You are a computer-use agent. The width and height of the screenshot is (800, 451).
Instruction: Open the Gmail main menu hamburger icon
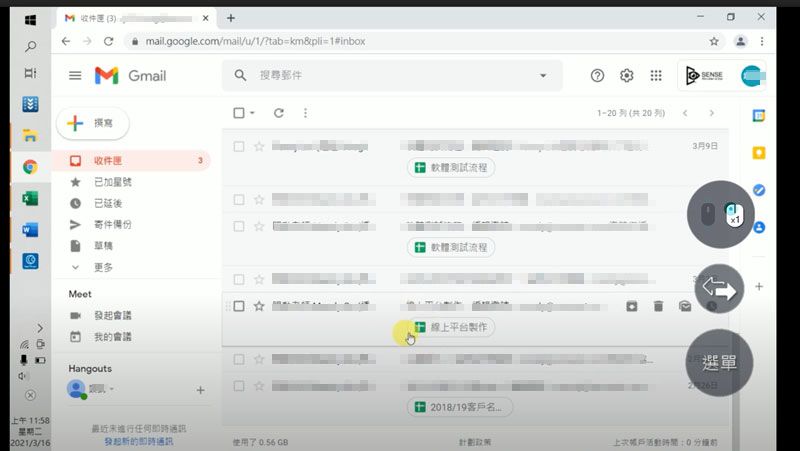(x=75, y=76)
